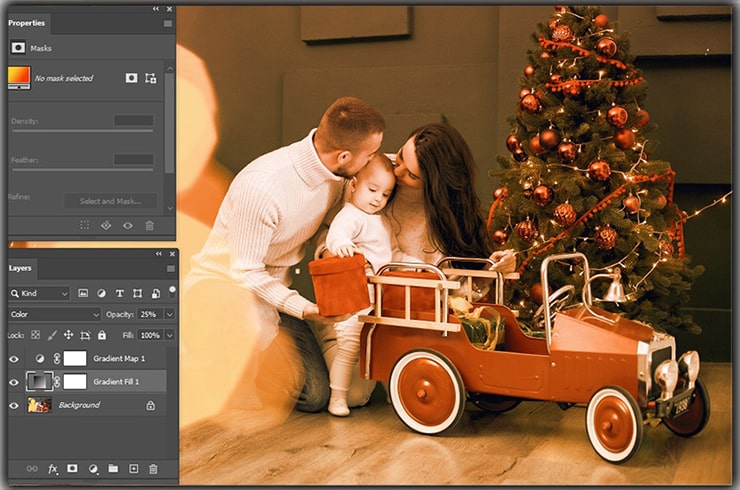Toggle mask visibility eye in Properties

pos(128,226)
